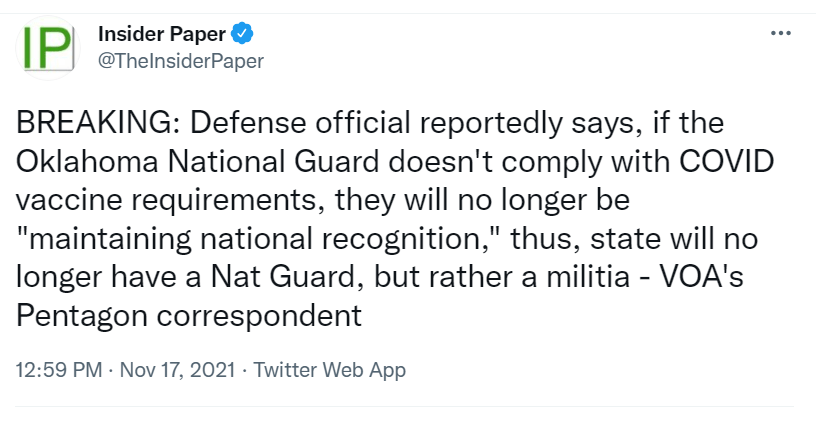The height and width of the screenshot is (425, 816).
Task: Open the 12:59 PM timestamp link
Action: pos(59,370)
